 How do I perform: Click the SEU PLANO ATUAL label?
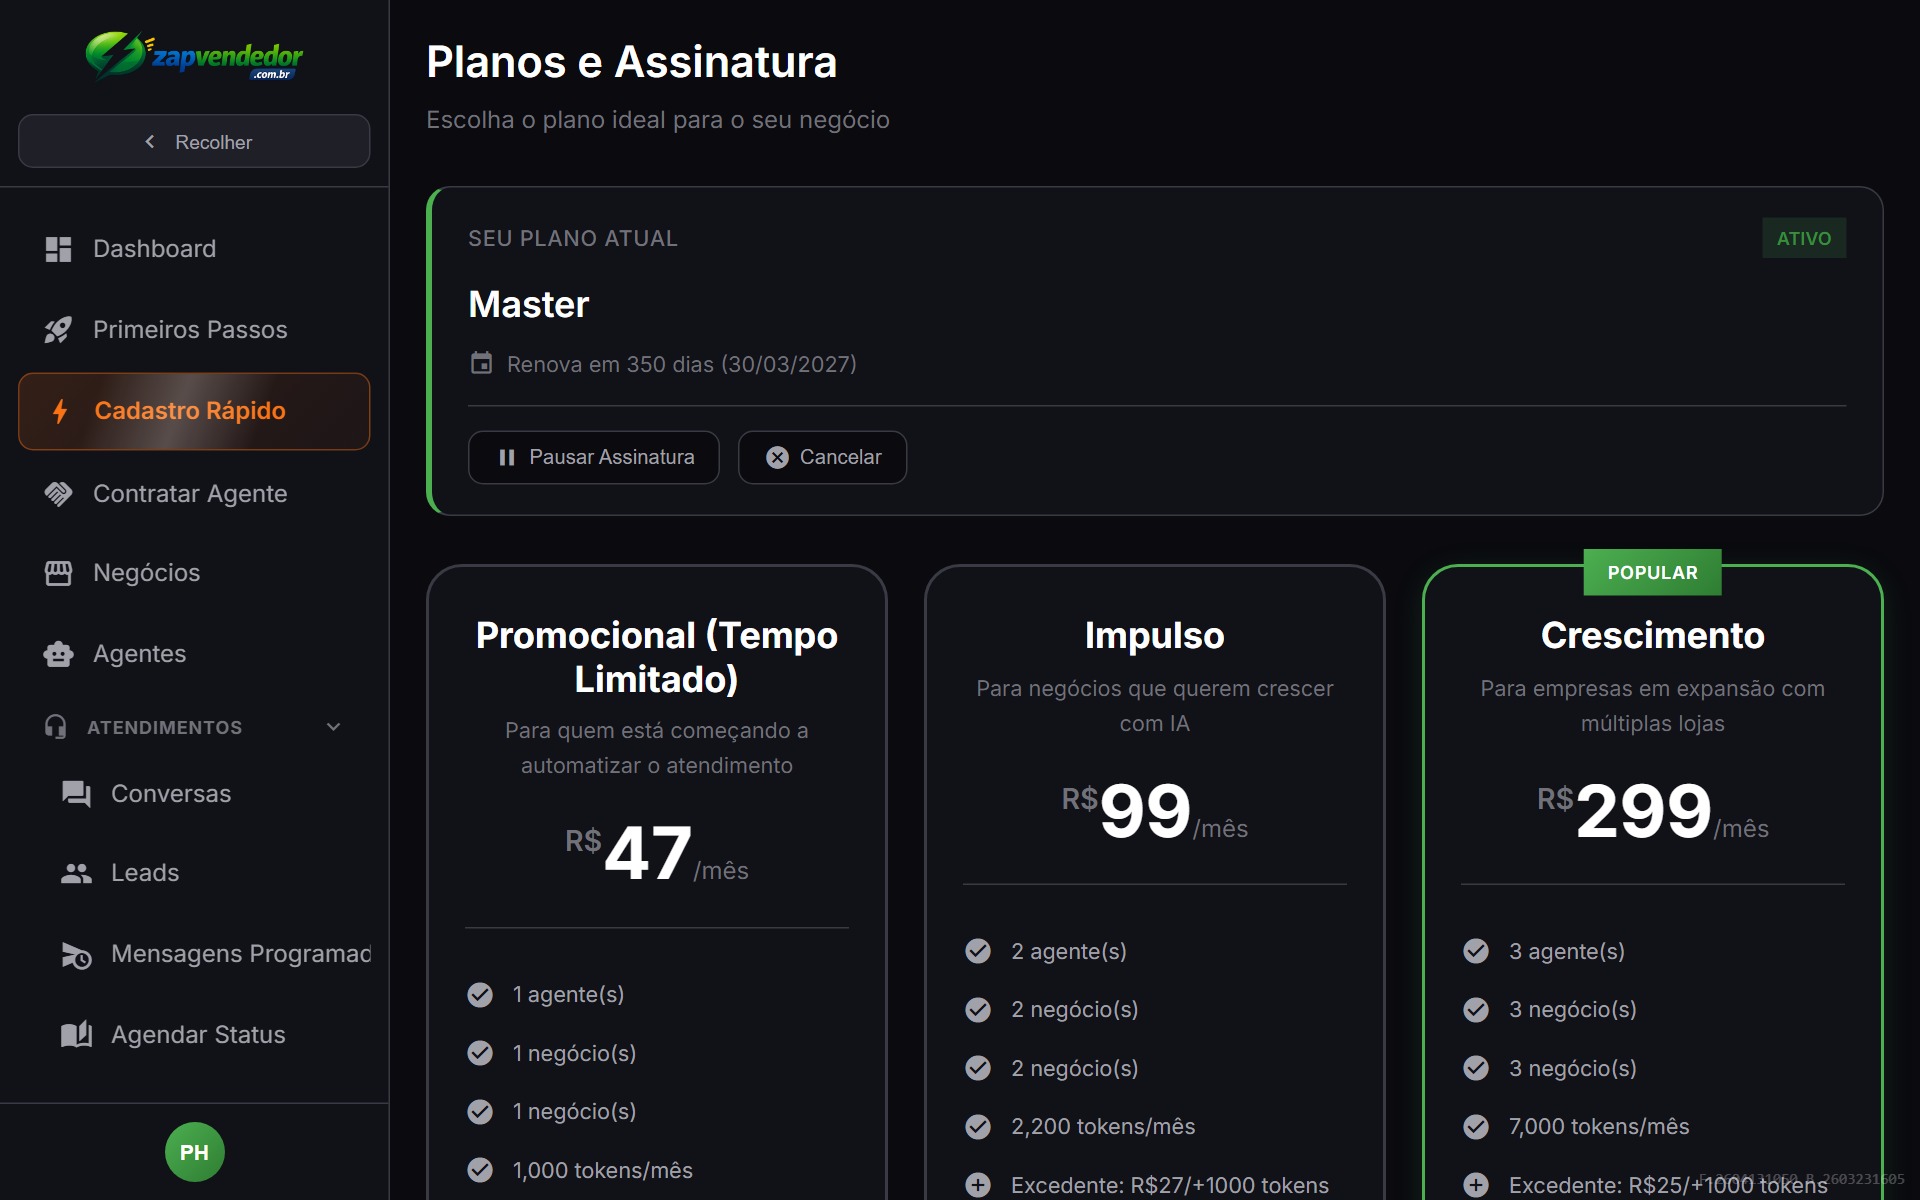(573, 239)
